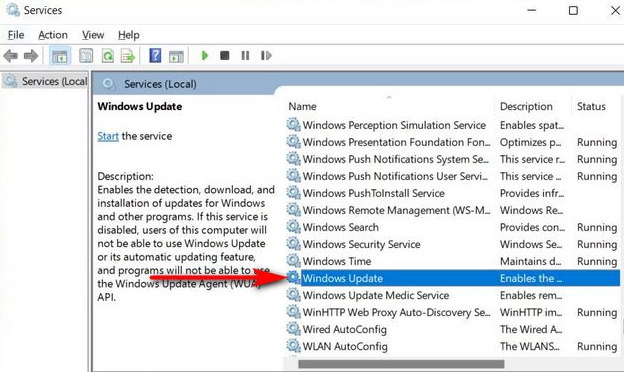This screenshot has width=624, height=372.
Task: Select WinHTTP Web Proxy Auto-Discovery row
Action: 453,312
